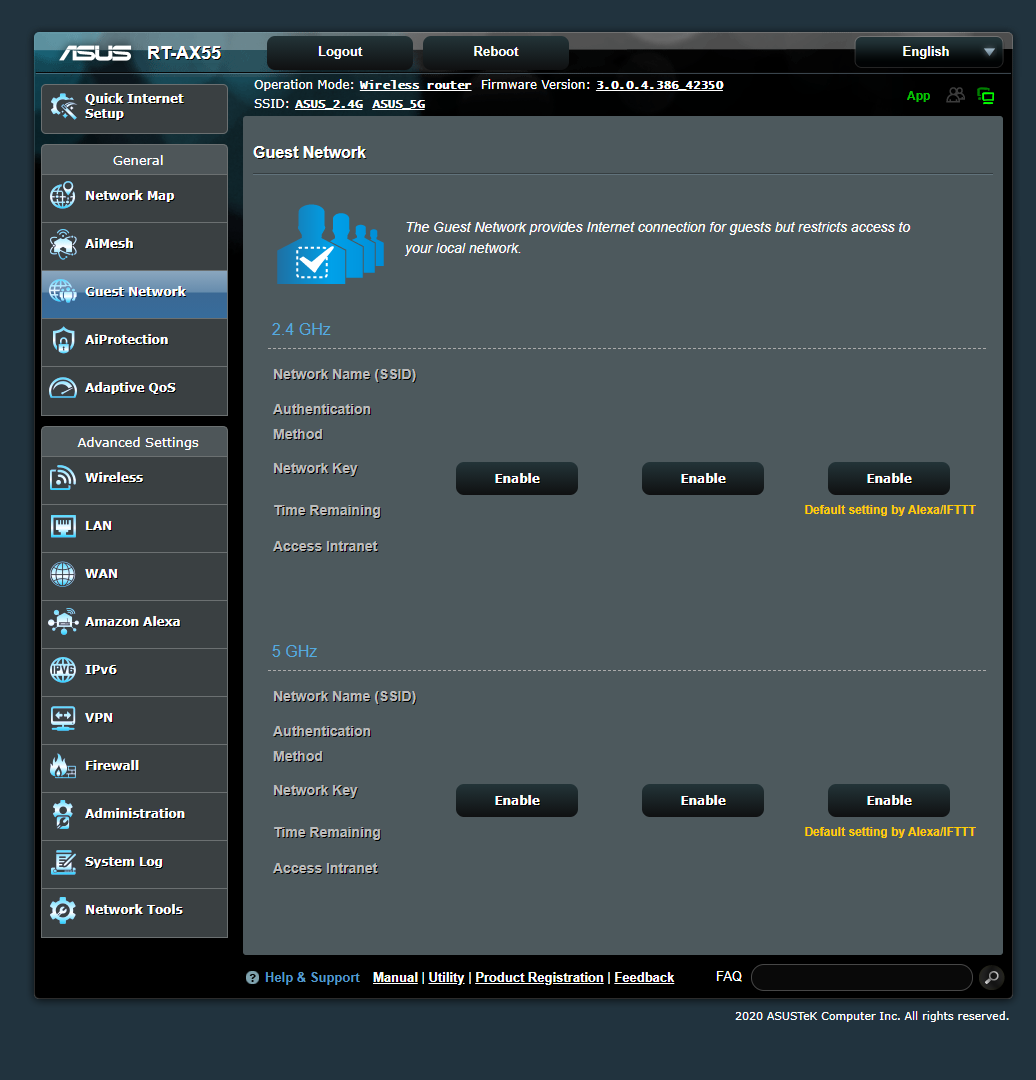Open the Feedback link

coord(643,977)
